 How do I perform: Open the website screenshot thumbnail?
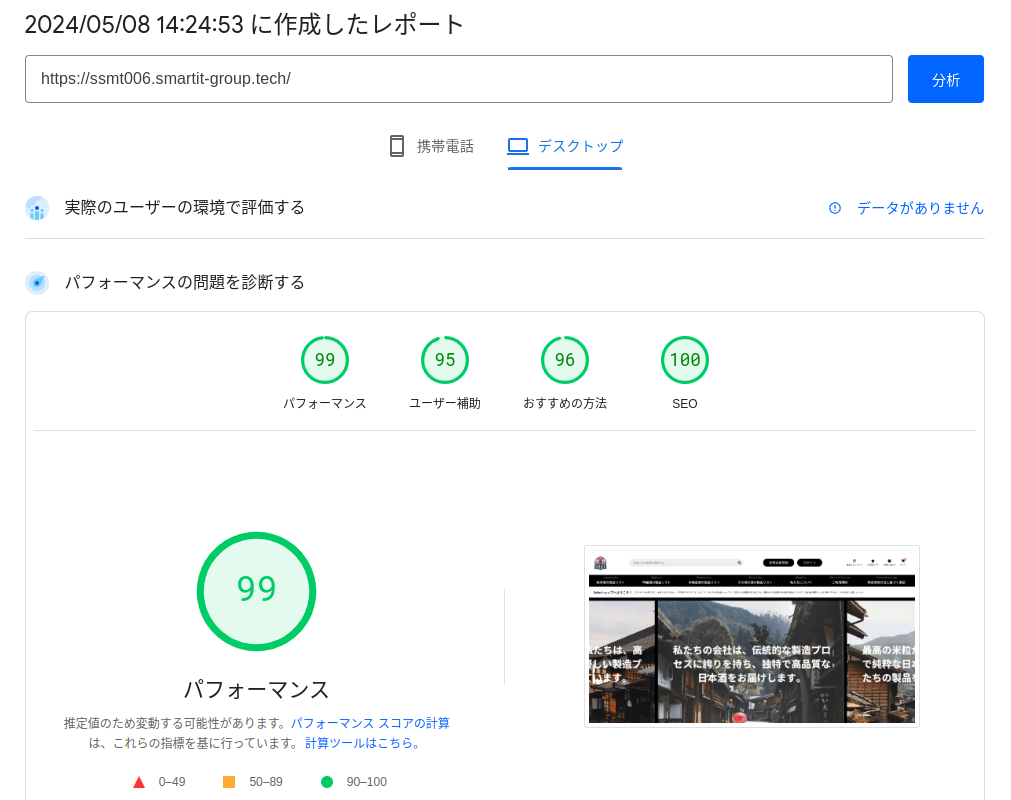751,636
